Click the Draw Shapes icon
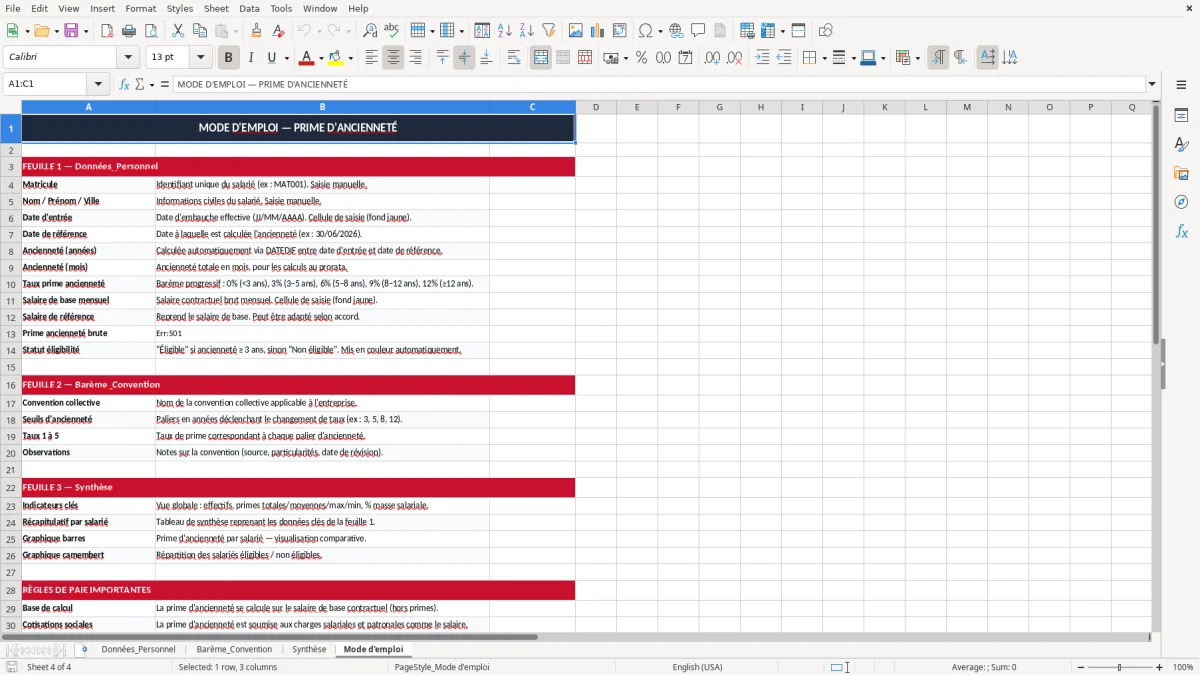 [826, 31]
